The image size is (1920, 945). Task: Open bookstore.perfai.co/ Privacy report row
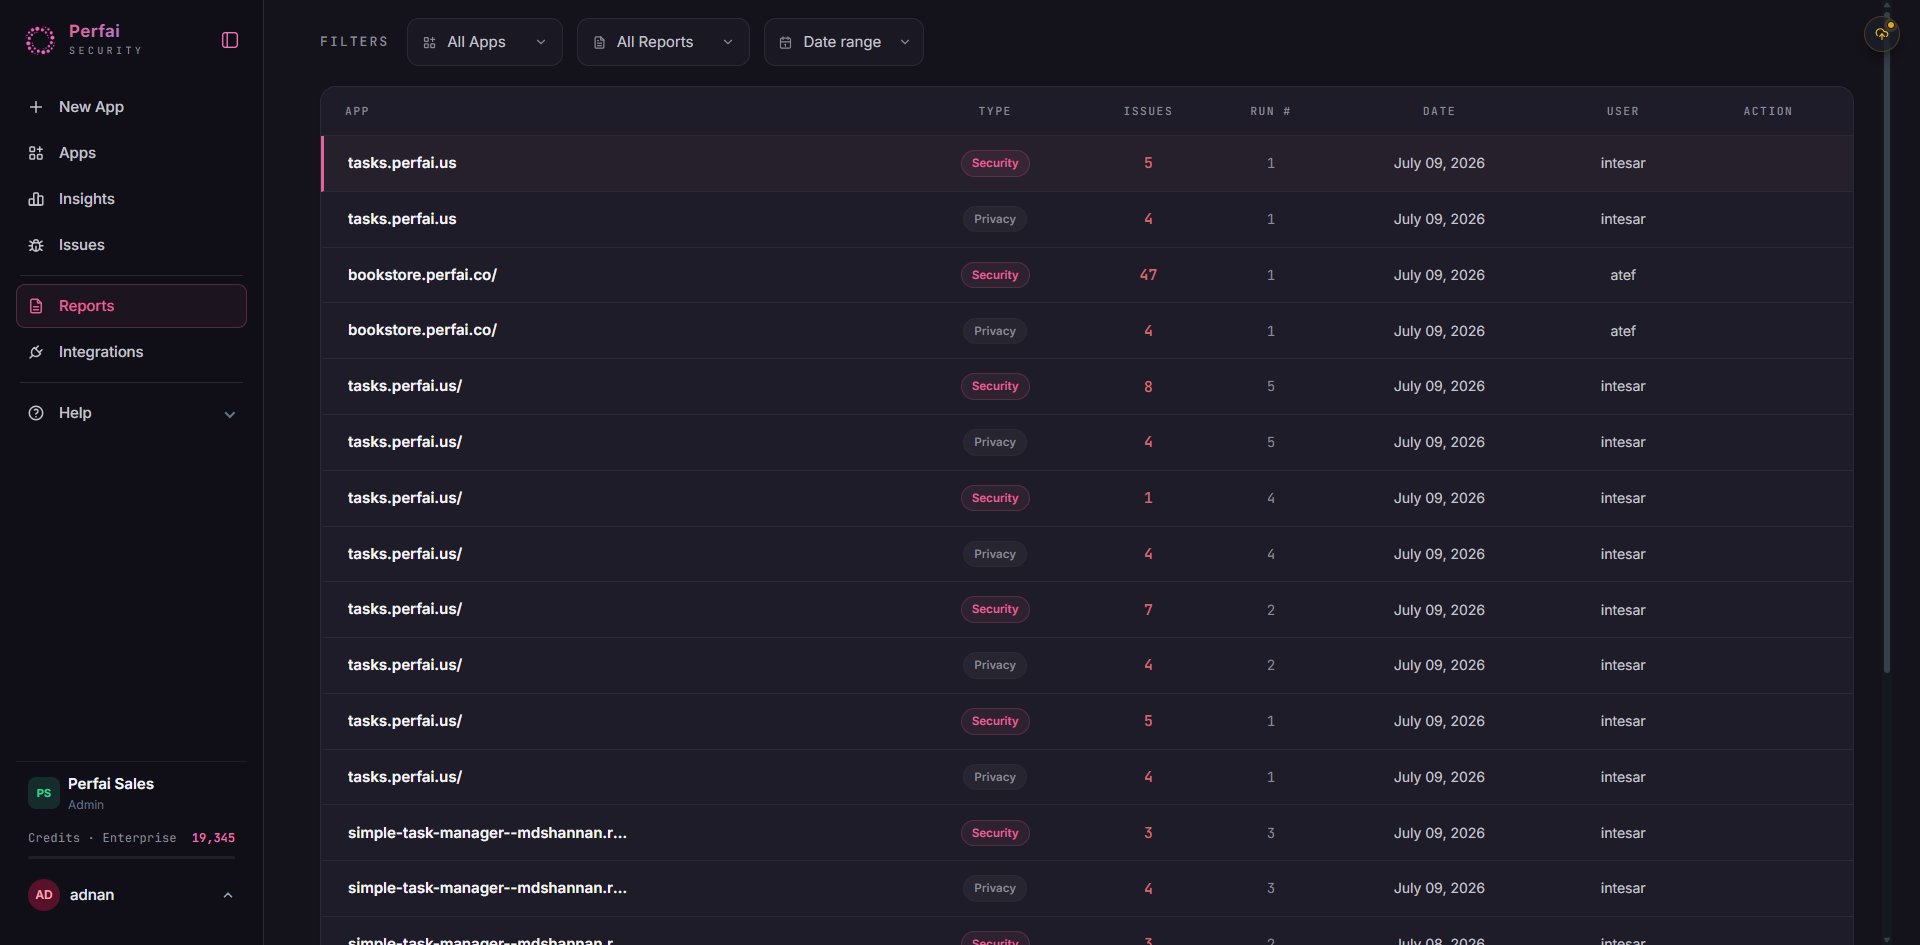tap(1087, 331)
